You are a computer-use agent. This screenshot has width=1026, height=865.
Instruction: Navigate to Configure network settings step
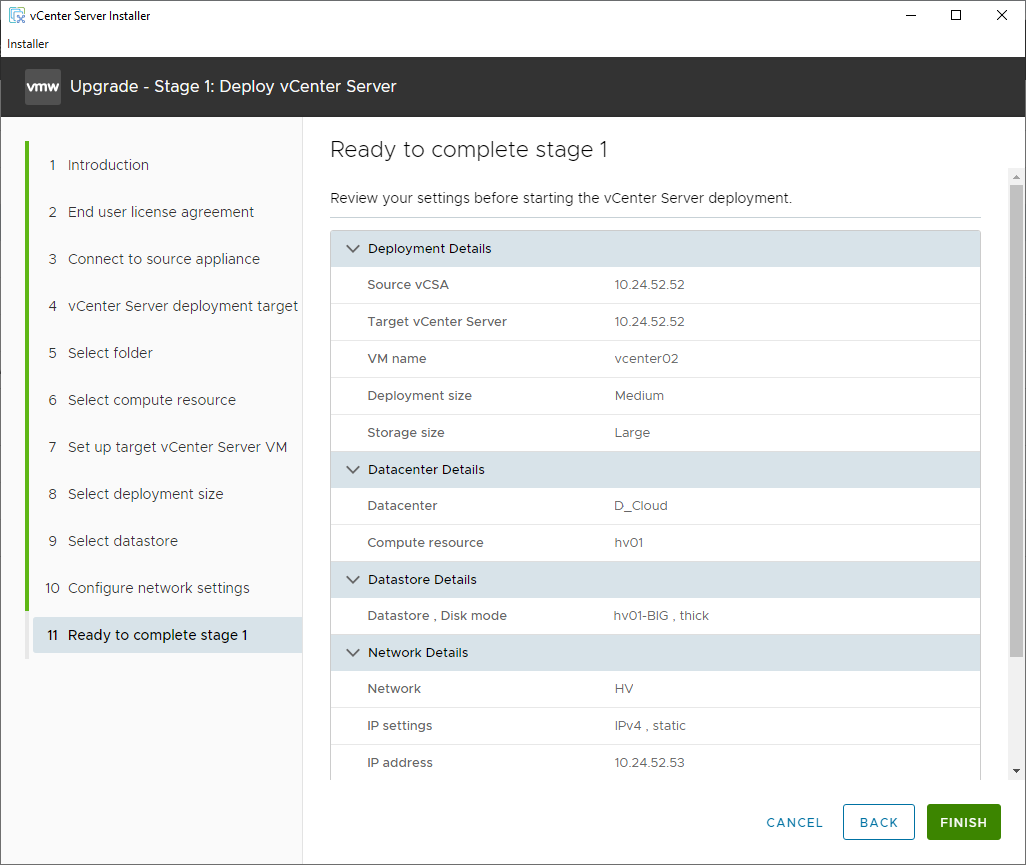click(x=158, y=588)
